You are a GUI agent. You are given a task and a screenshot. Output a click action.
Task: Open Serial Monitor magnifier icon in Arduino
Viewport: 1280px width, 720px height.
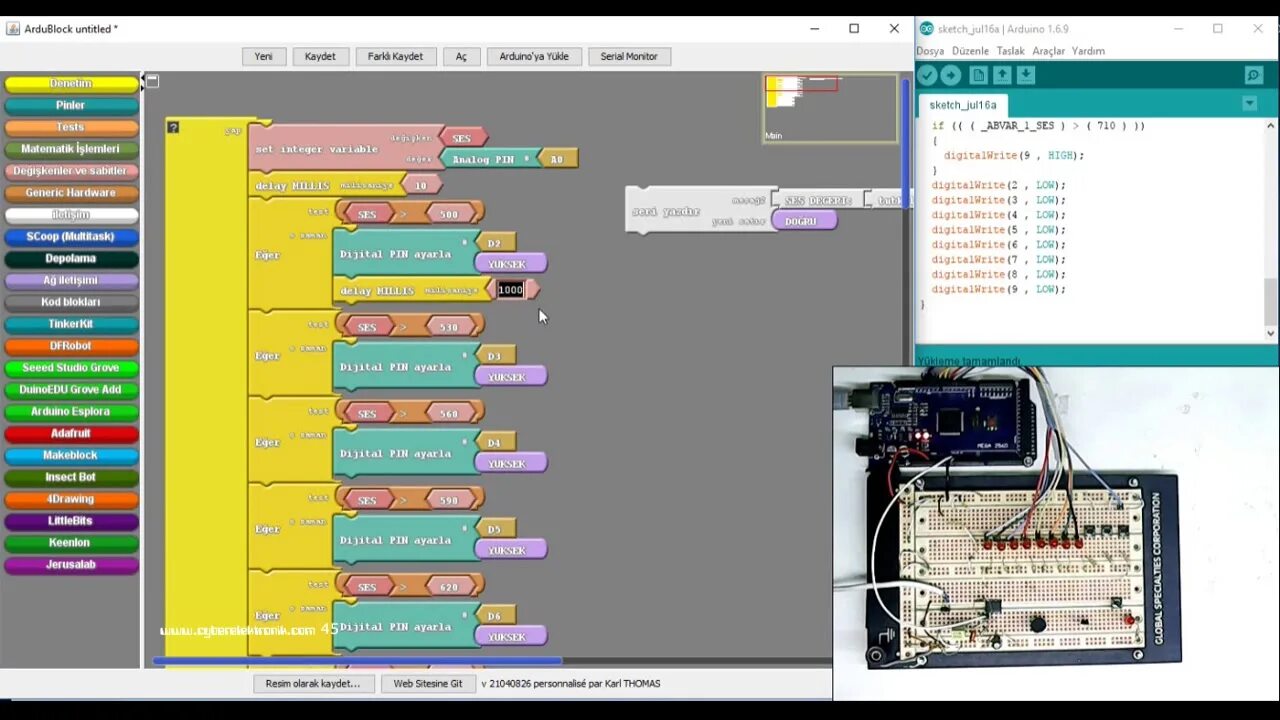[x=1253, y=75]
